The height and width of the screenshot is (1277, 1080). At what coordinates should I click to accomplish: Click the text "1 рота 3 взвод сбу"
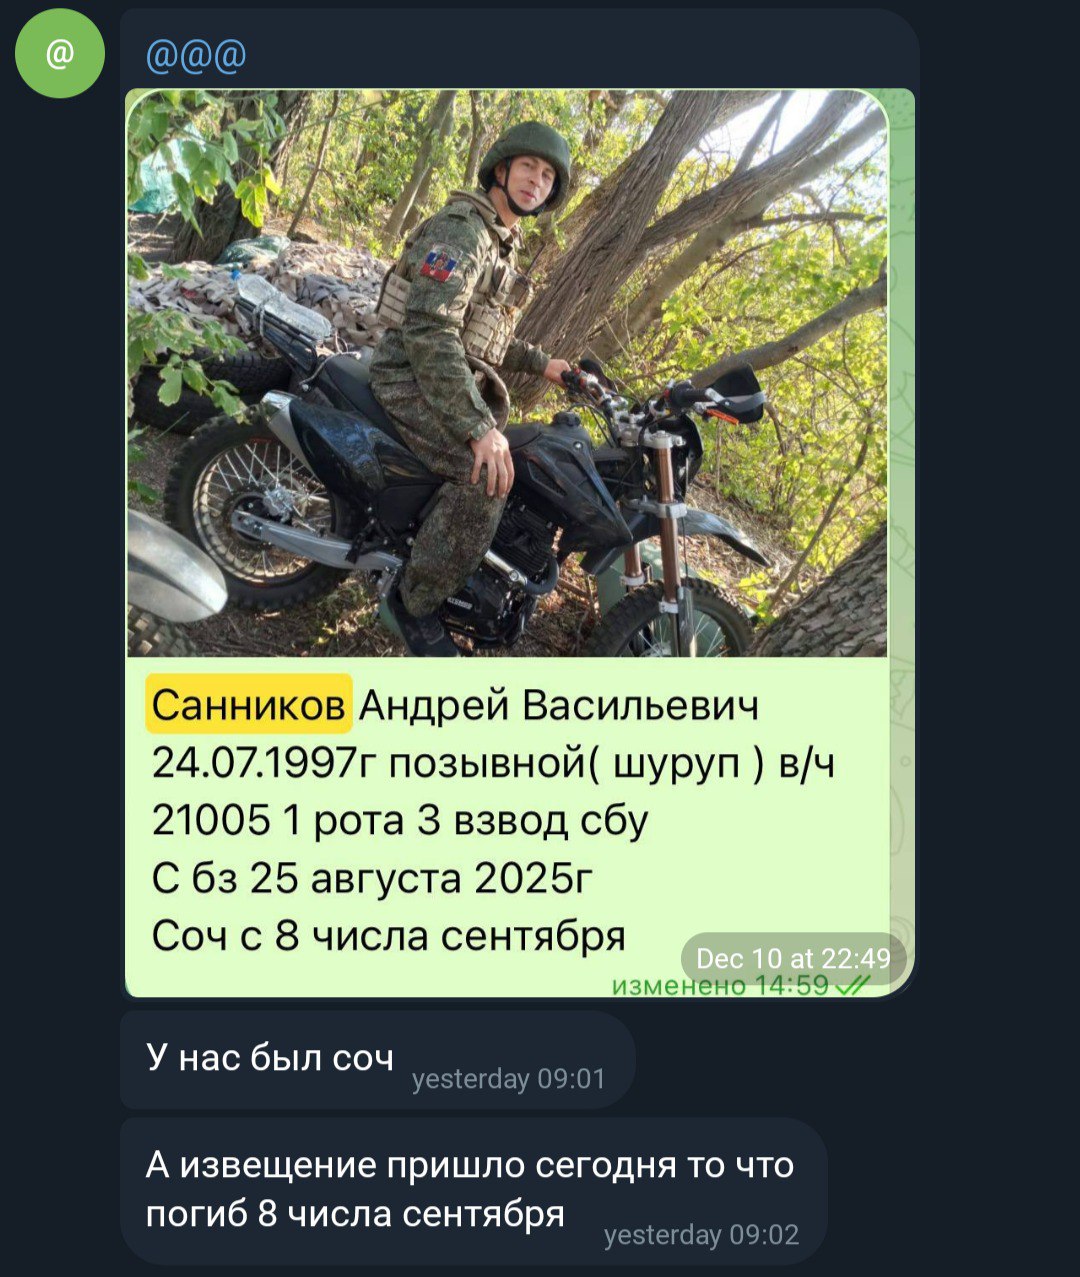(x=466, y=821)
